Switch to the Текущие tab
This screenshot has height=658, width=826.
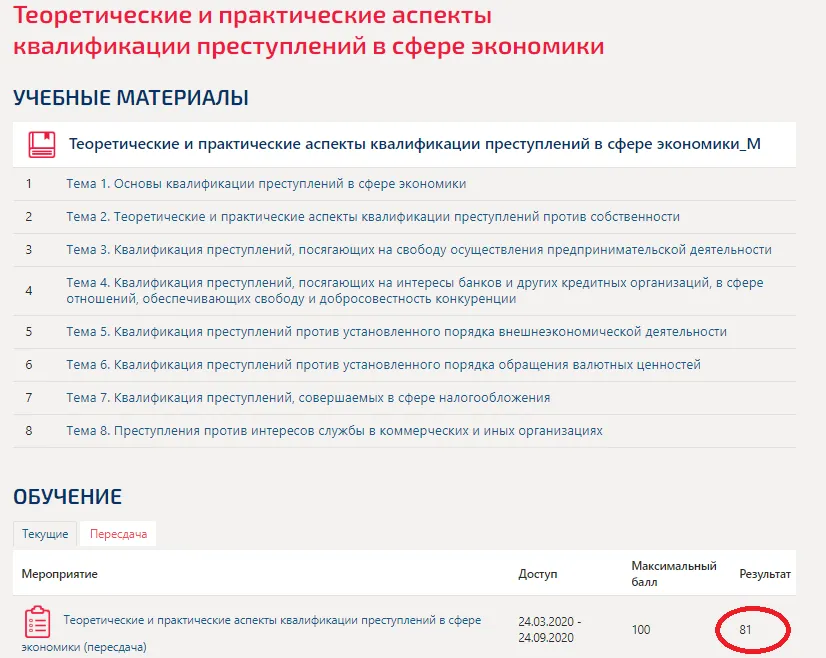45,534
